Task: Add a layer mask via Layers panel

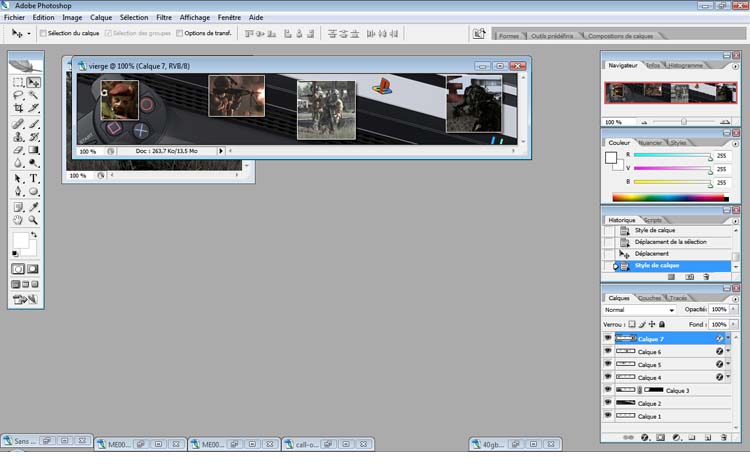Action: tap(661, 437)
